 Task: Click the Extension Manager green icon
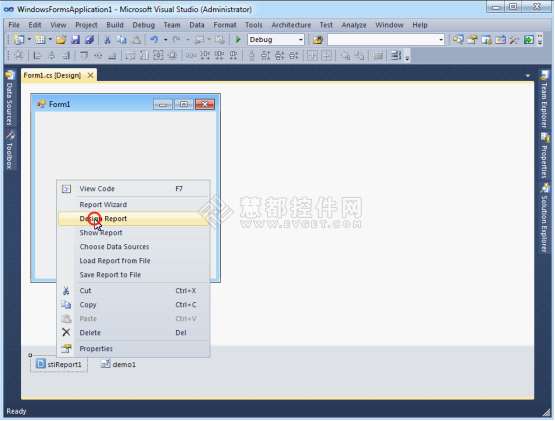[528, 40]
